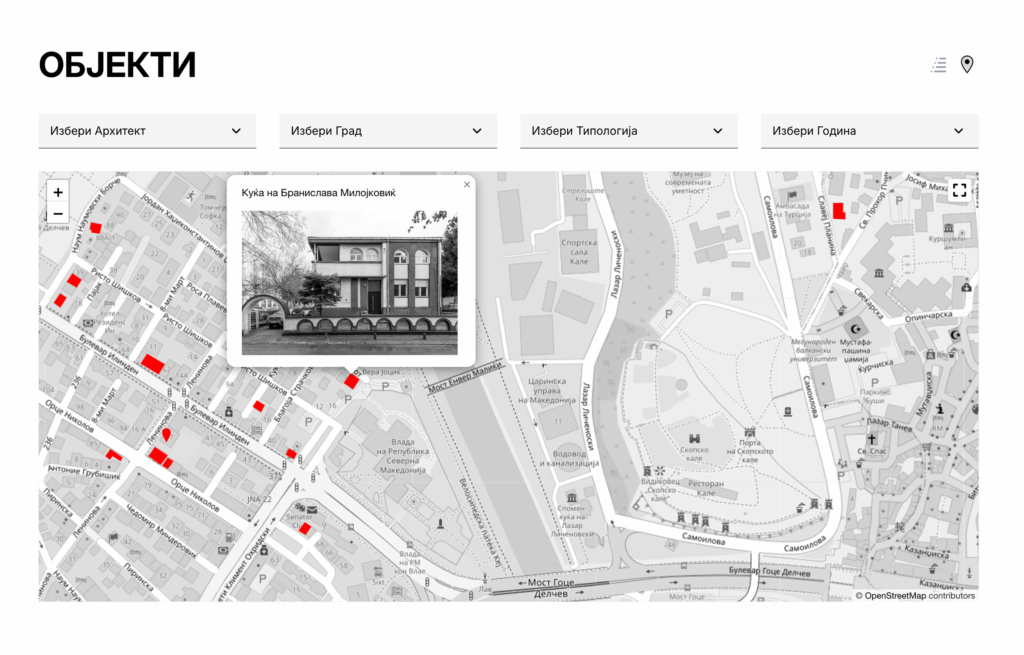
Task: Zoom out of the map
Action: pos(58,214)
